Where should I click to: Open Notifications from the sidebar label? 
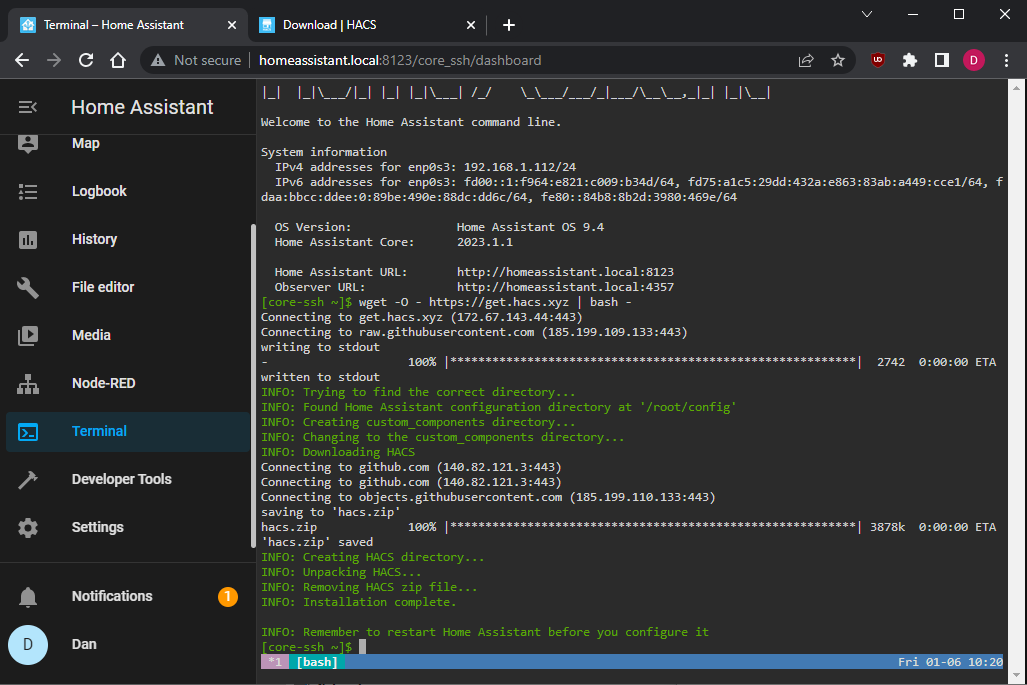pos(112,597)
